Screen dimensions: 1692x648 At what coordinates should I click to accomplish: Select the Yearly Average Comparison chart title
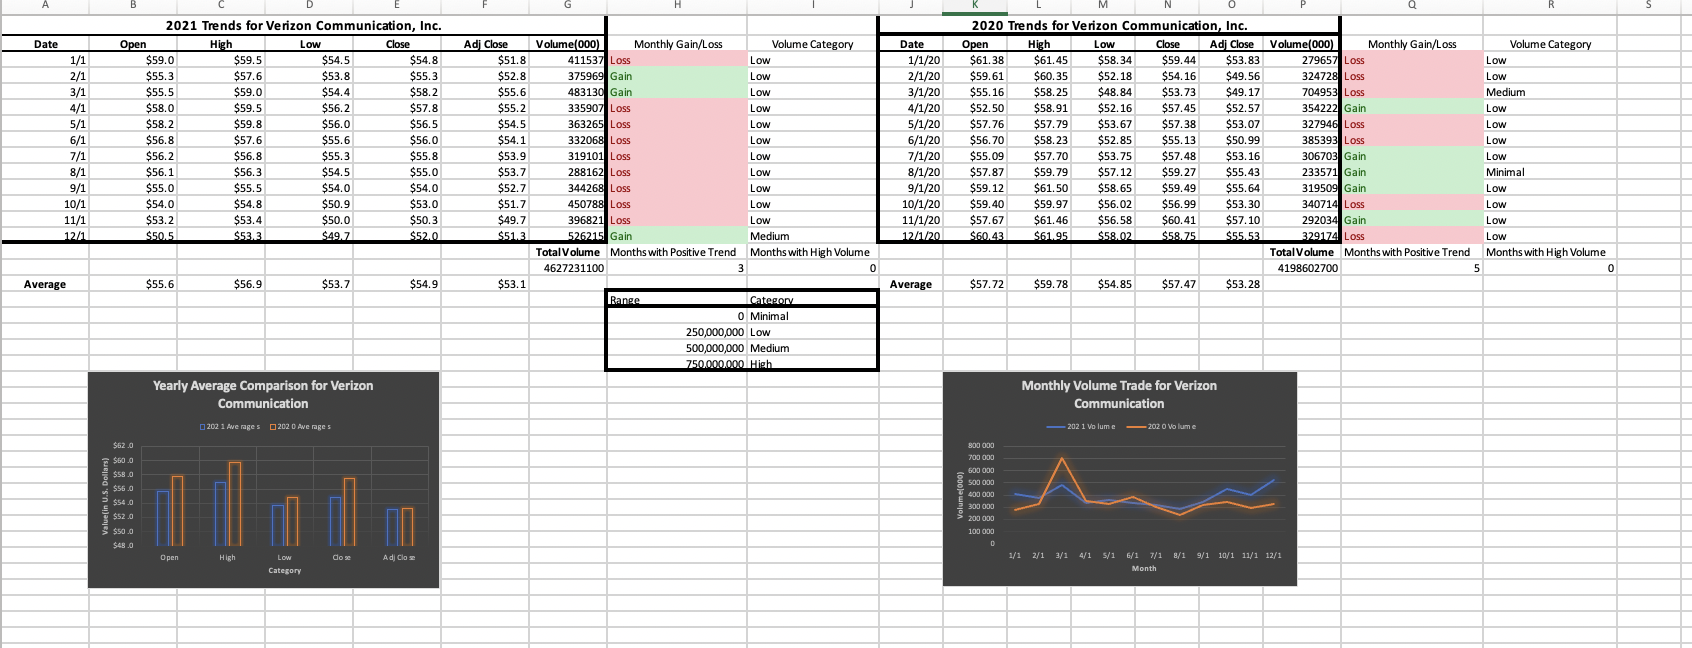coord(263,394)
